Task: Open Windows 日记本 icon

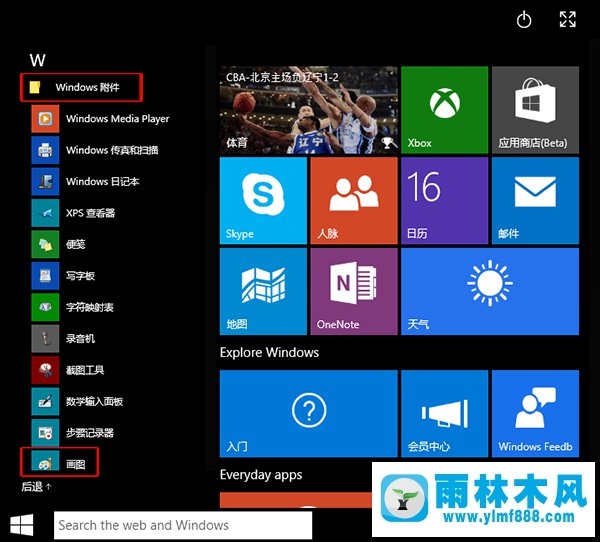Action: 45,181
